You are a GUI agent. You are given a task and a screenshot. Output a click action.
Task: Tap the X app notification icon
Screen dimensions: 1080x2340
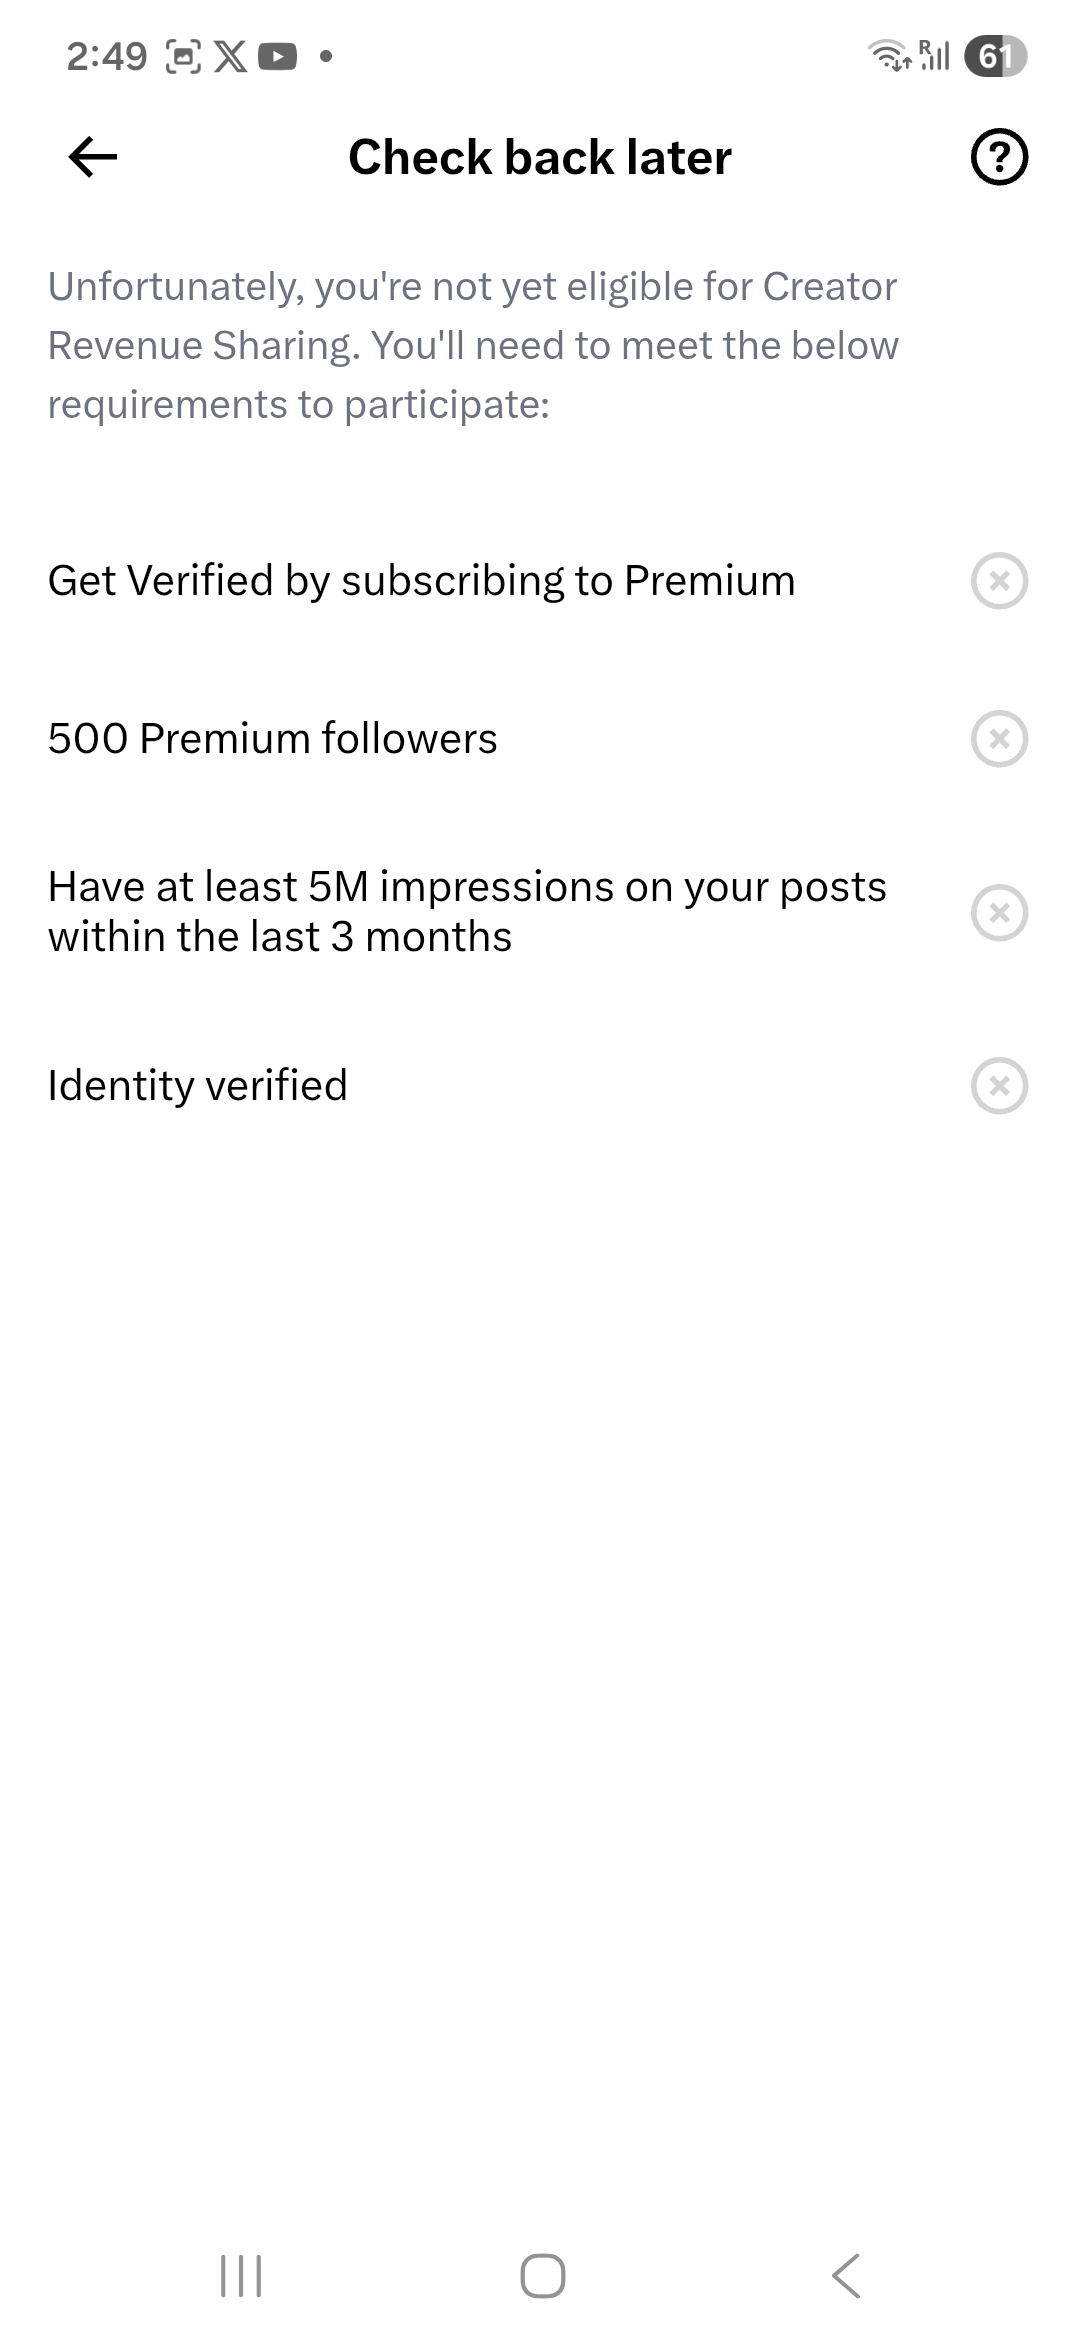click(x=231, y=56)
